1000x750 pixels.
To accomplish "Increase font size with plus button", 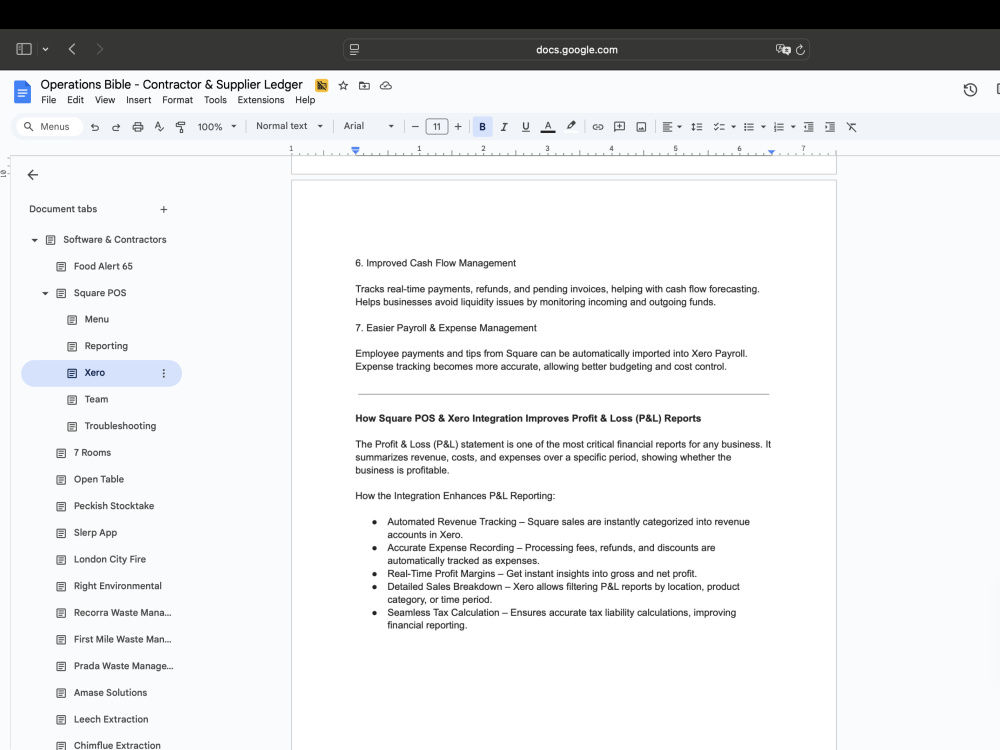I will [458, 127].
